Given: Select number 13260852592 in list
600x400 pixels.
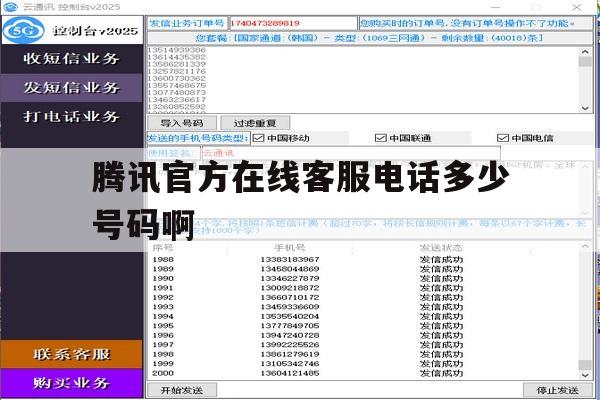Looking at the screenshot, I should pyautogui.click(x=177, y=106).
